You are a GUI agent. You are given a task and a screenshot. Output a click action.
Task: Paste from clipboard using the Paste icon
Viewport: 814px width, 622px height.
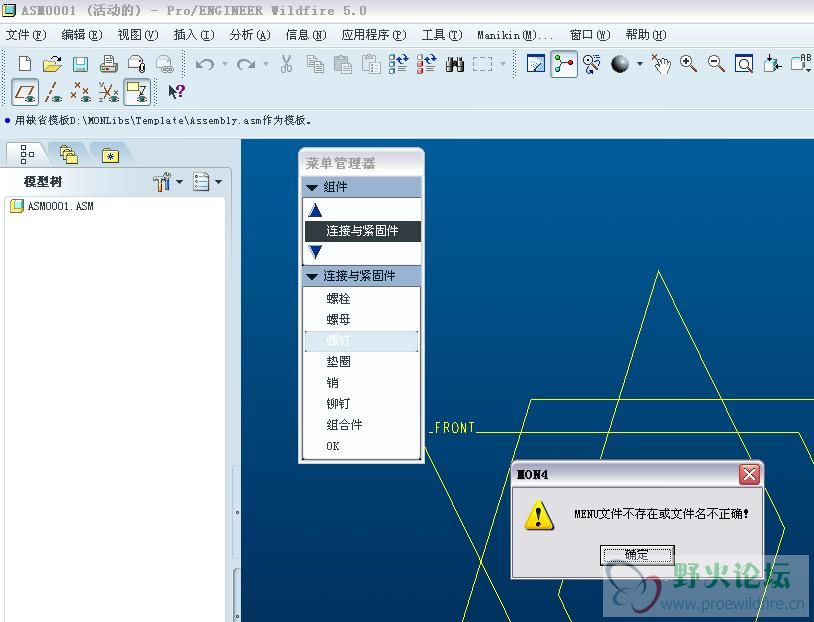(343, 64)
